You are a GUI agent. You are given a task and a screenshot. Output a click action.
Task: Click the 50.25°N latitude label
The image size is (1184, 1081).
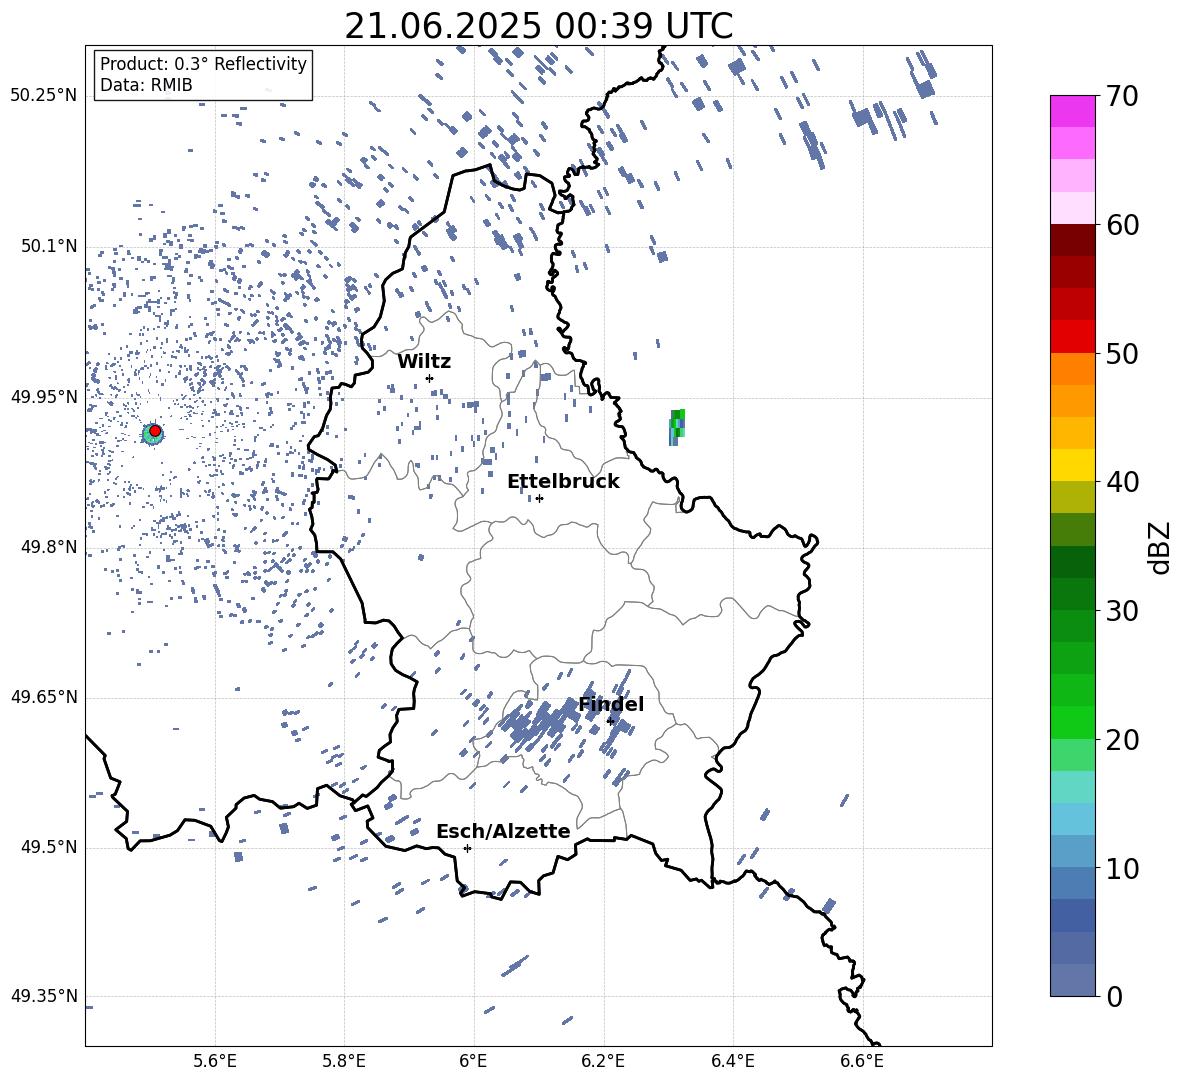(43, 96)
